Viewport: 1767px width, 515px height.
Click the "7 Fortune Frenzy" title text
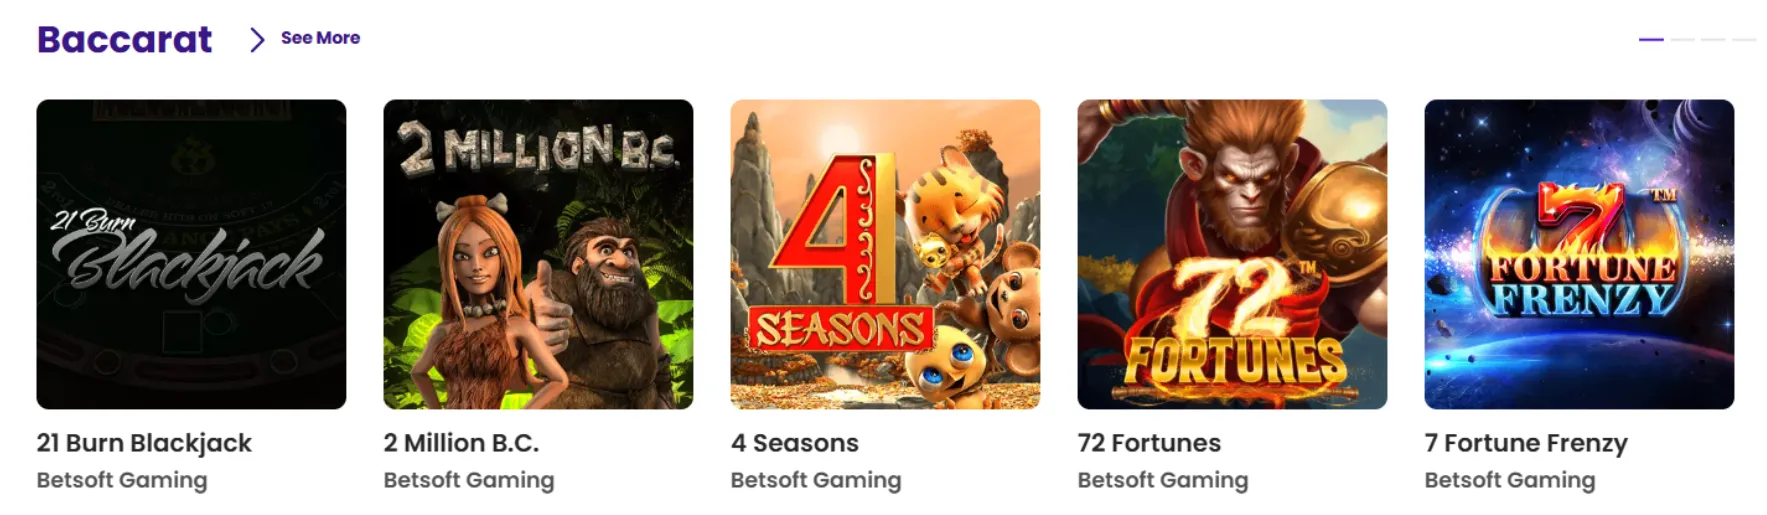[x=1526, y=443]
